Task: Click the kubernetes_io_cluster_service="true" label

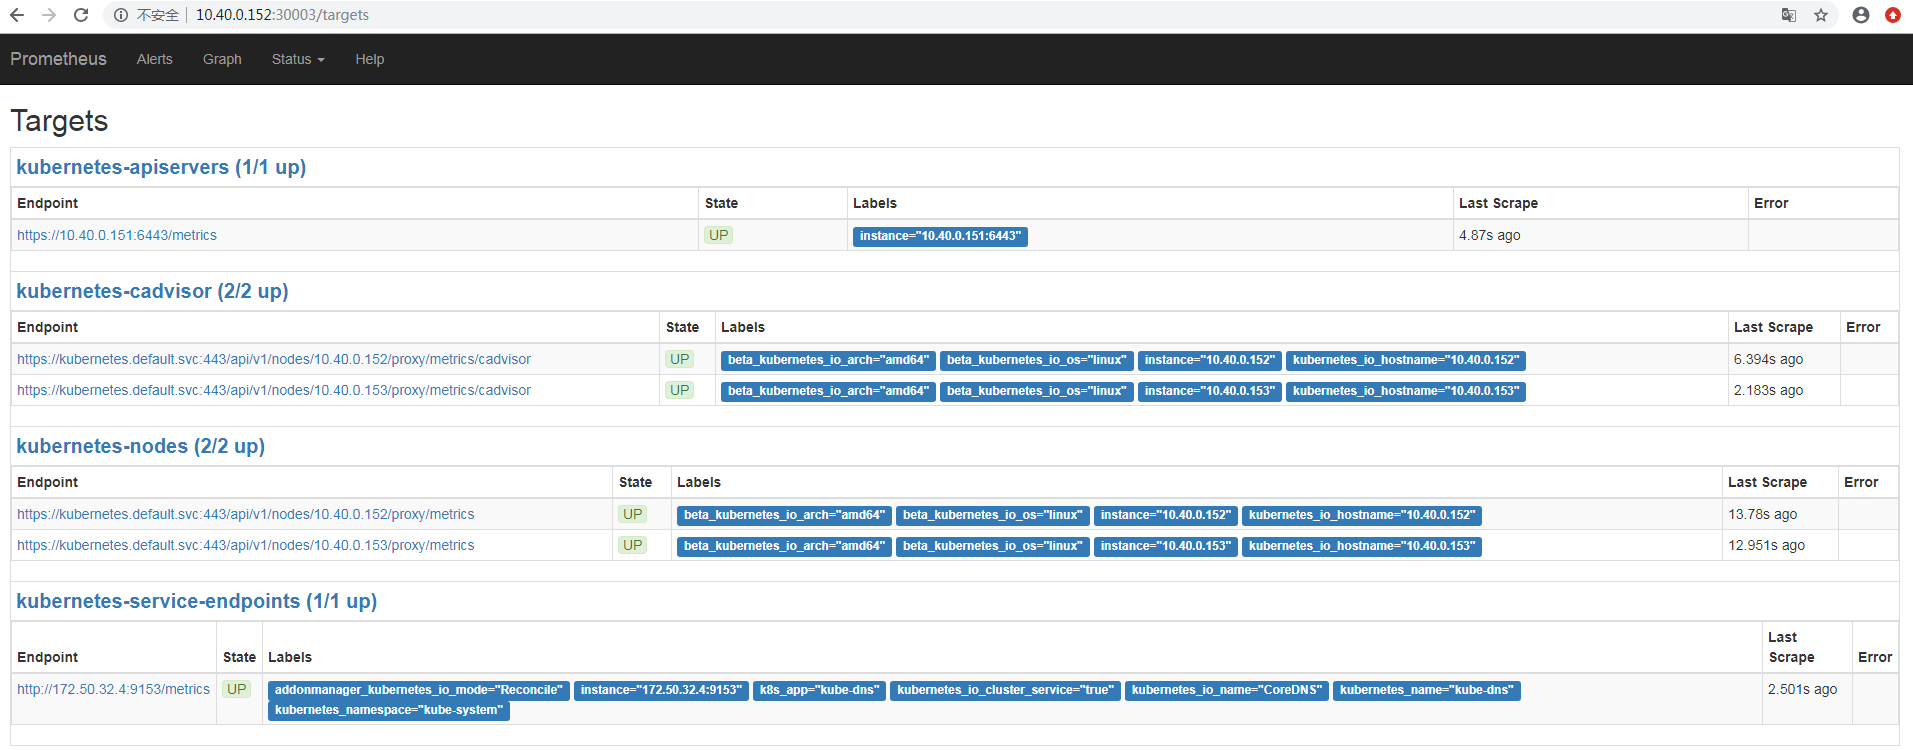Action: click(1005, 690)
